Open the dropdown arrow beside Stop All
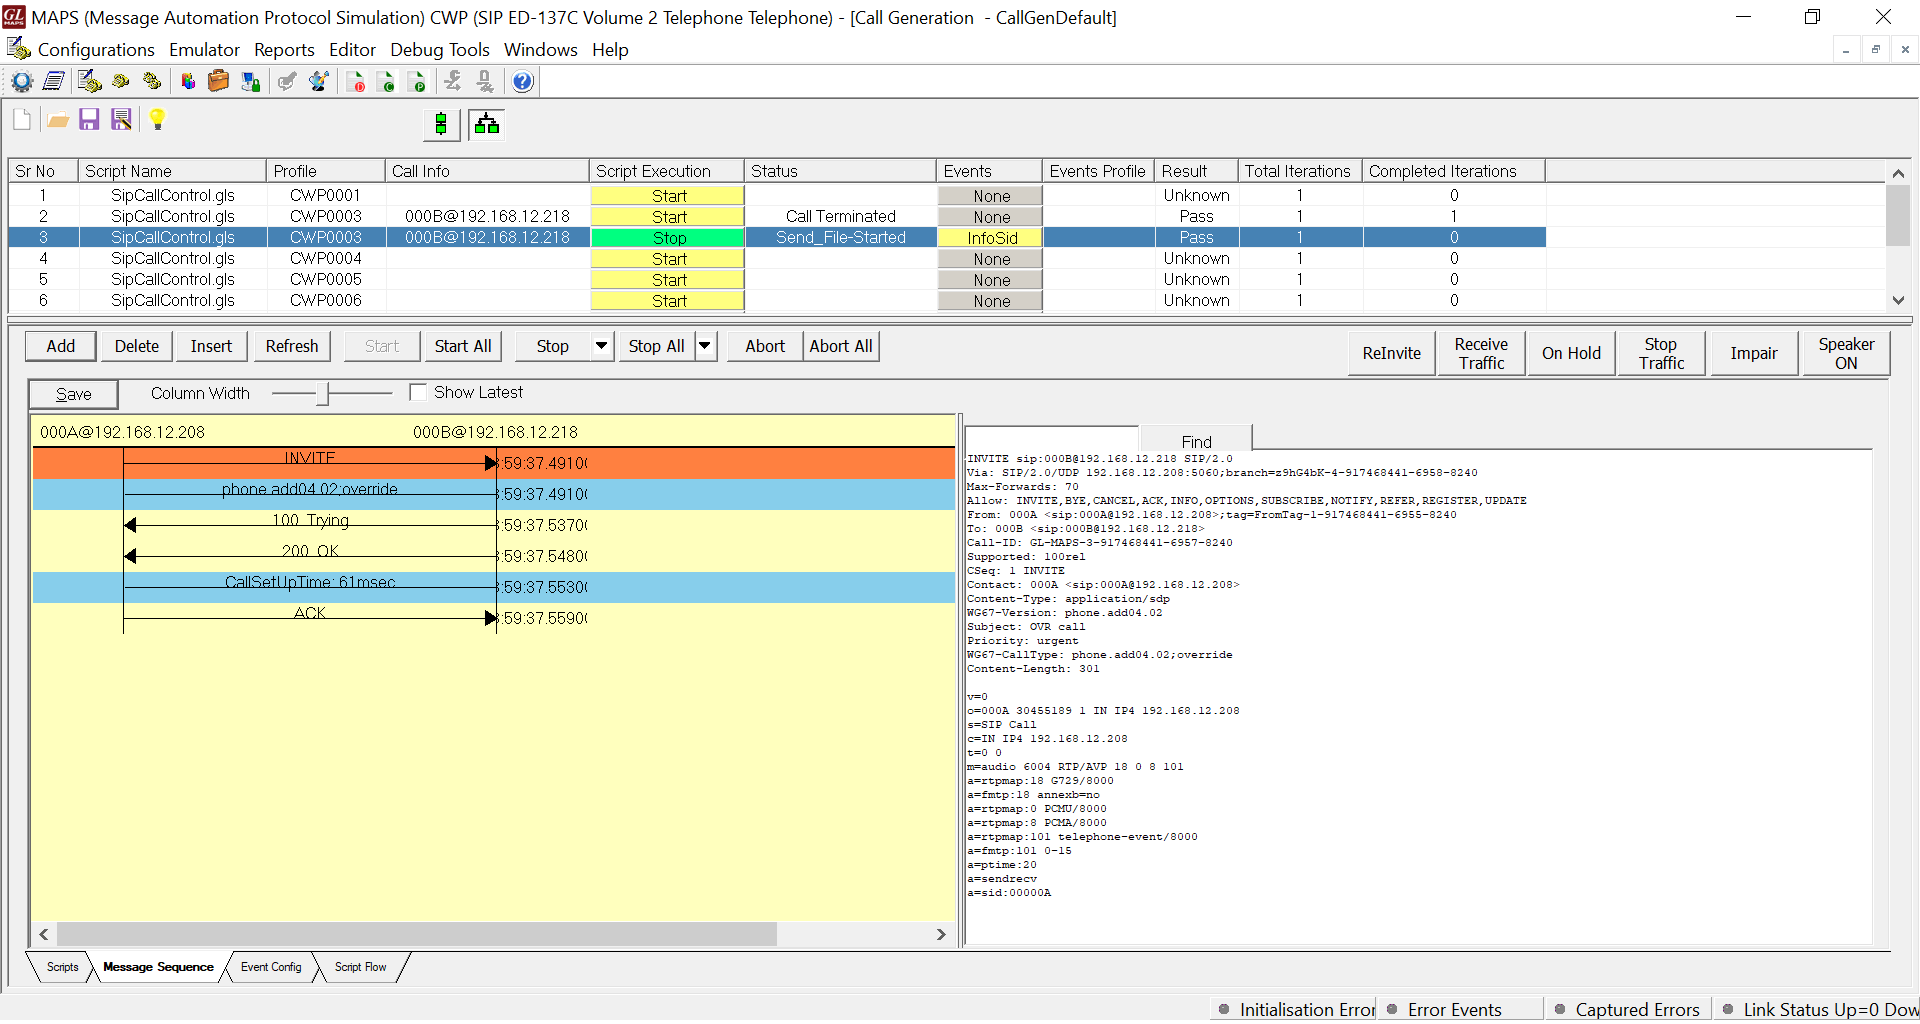1920x1024 pixels. tap(705, 346)
